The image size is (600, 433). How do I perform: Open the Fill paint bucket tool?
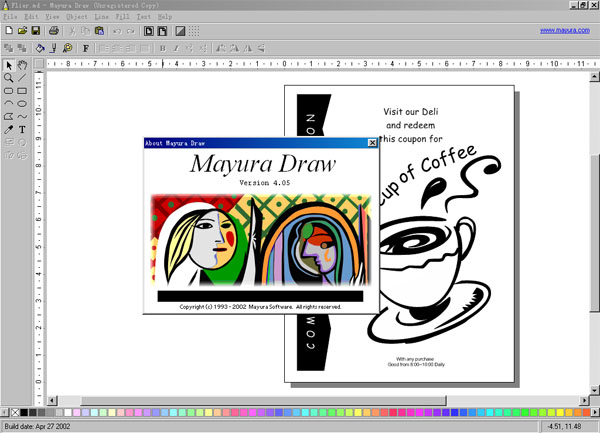pos(40,48)
